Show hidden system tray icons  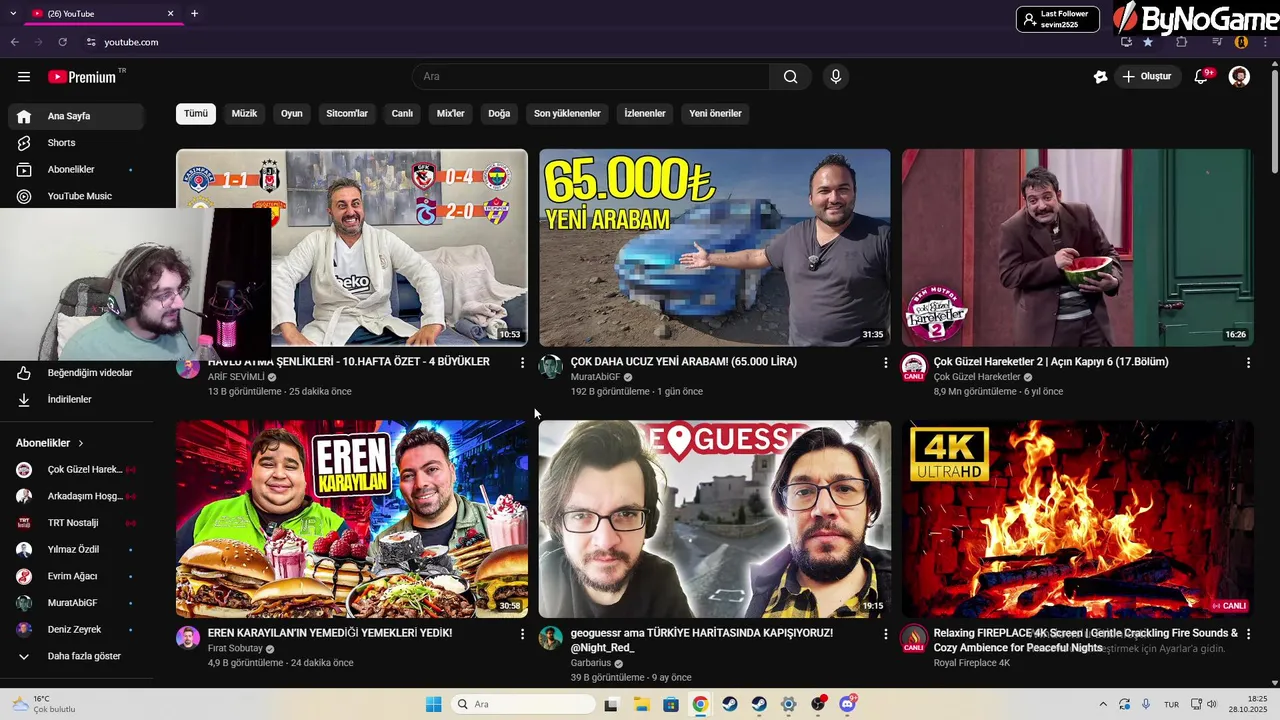tap(1103, 704)
